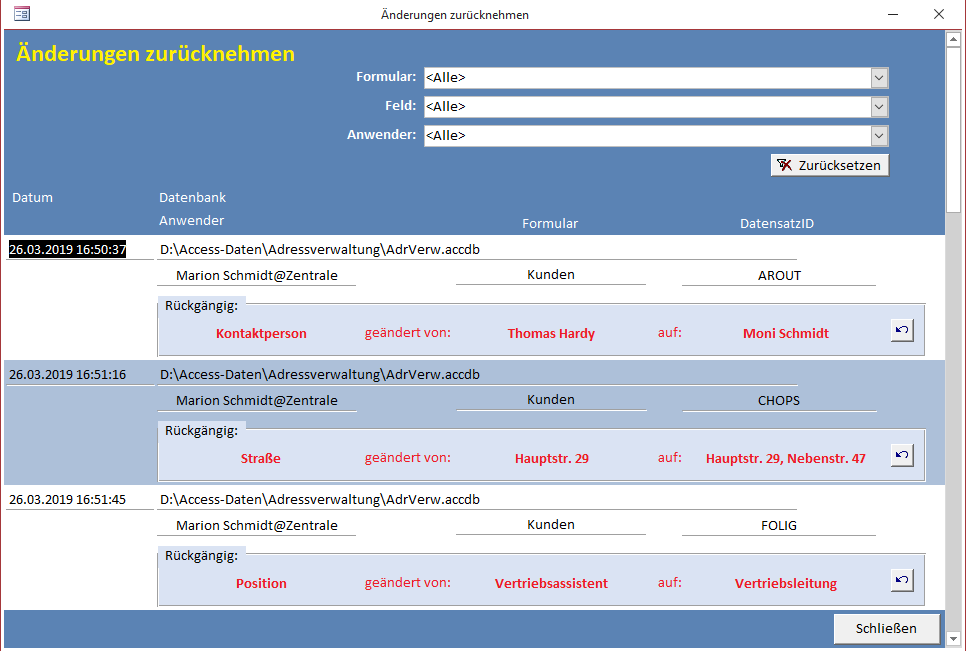This screenshot has width=966, height=651.
Task: Click new value Vertriebsleitung
Action: [x=786, y=583]
